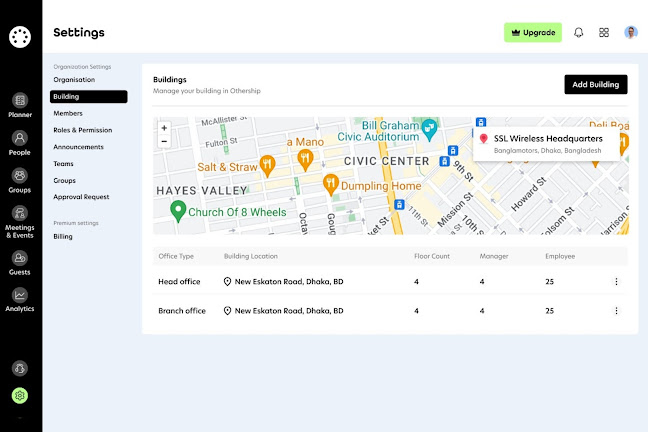
Task: Select the Building settings item
Action: 88,96
